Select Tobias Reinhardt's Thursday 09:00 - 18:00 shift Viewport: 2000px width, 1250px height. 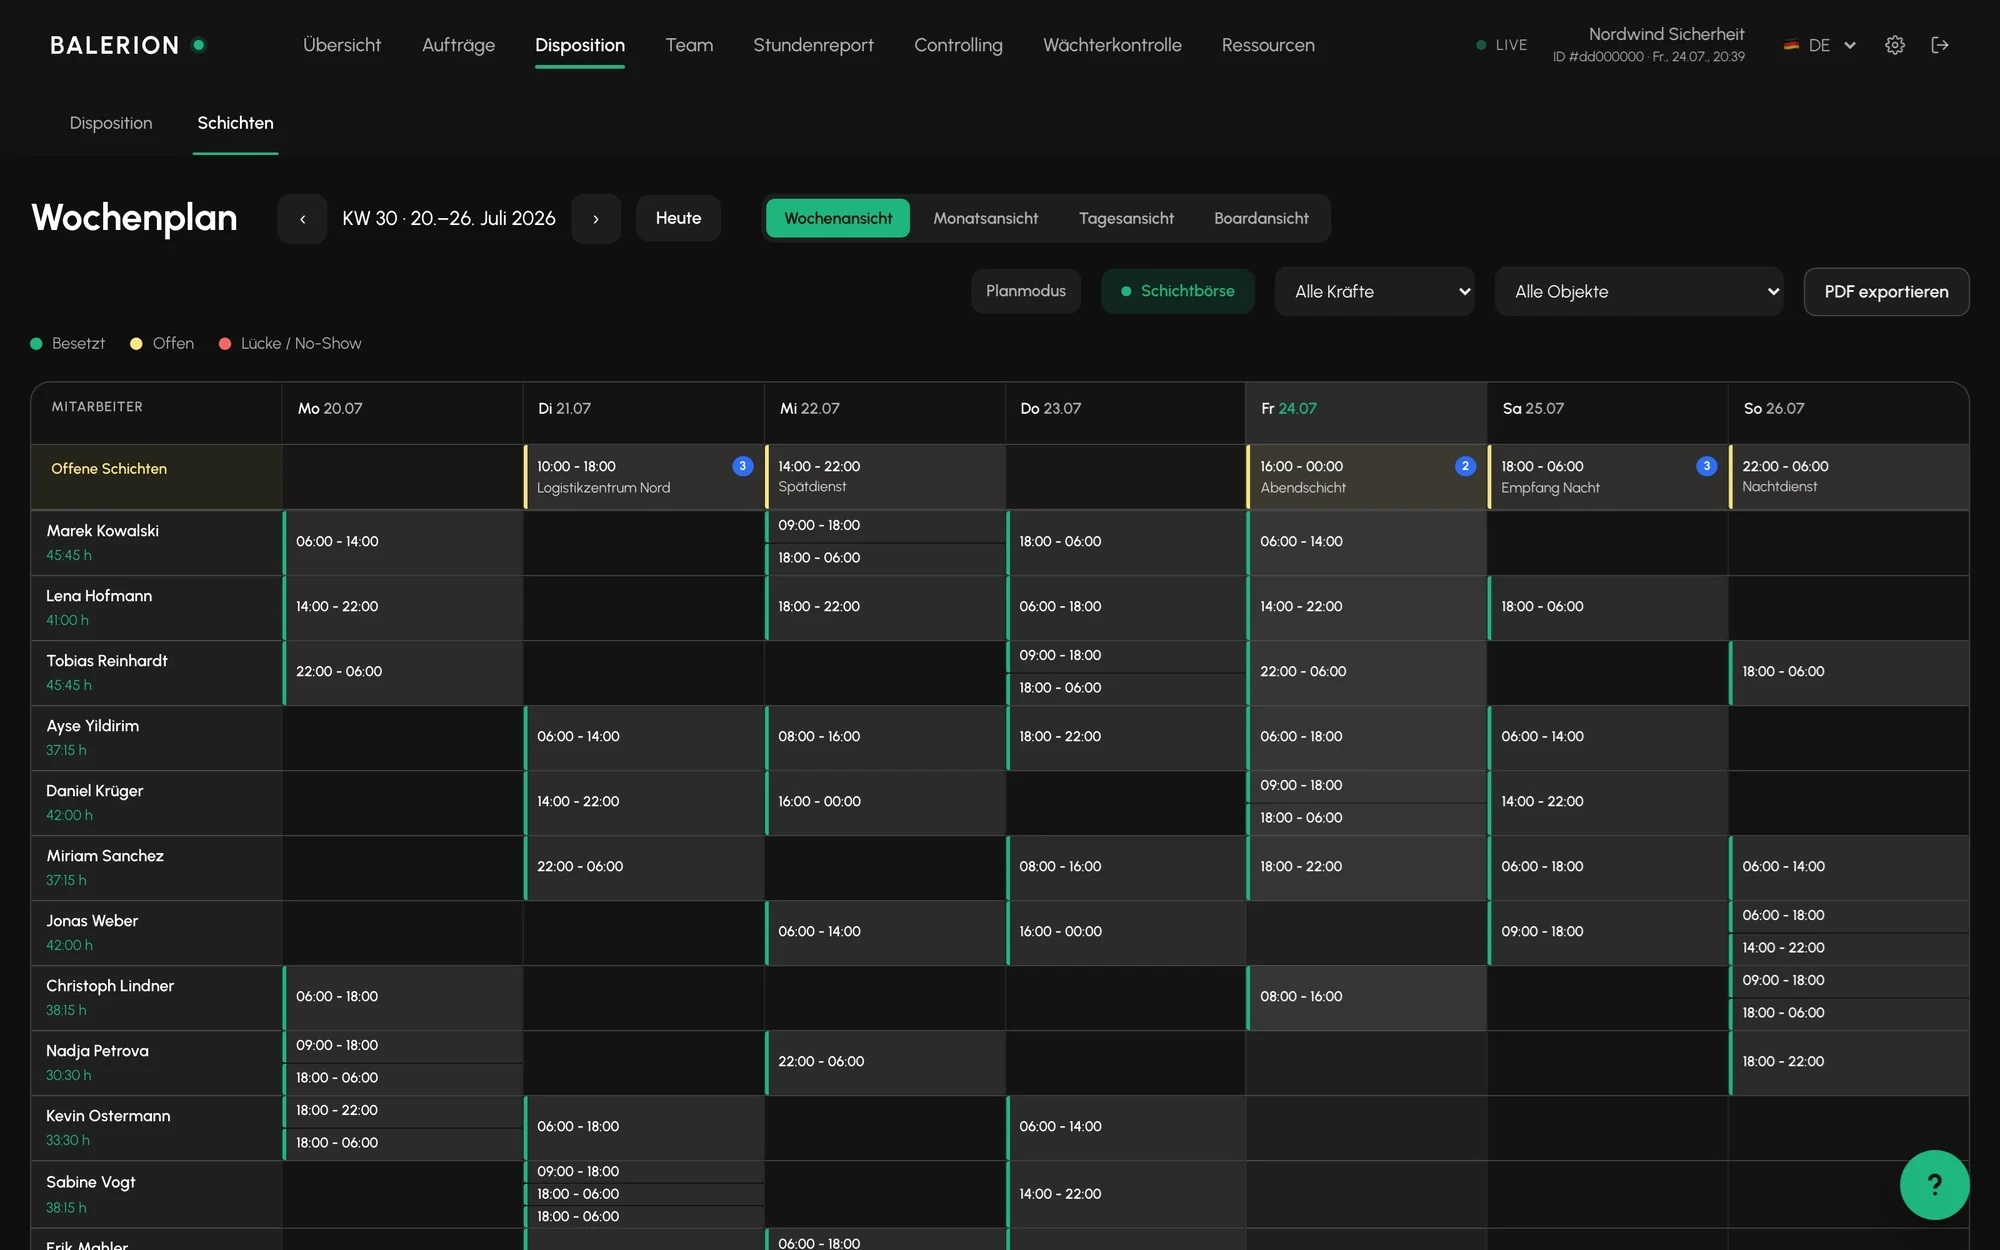[x=1126, y=656]
